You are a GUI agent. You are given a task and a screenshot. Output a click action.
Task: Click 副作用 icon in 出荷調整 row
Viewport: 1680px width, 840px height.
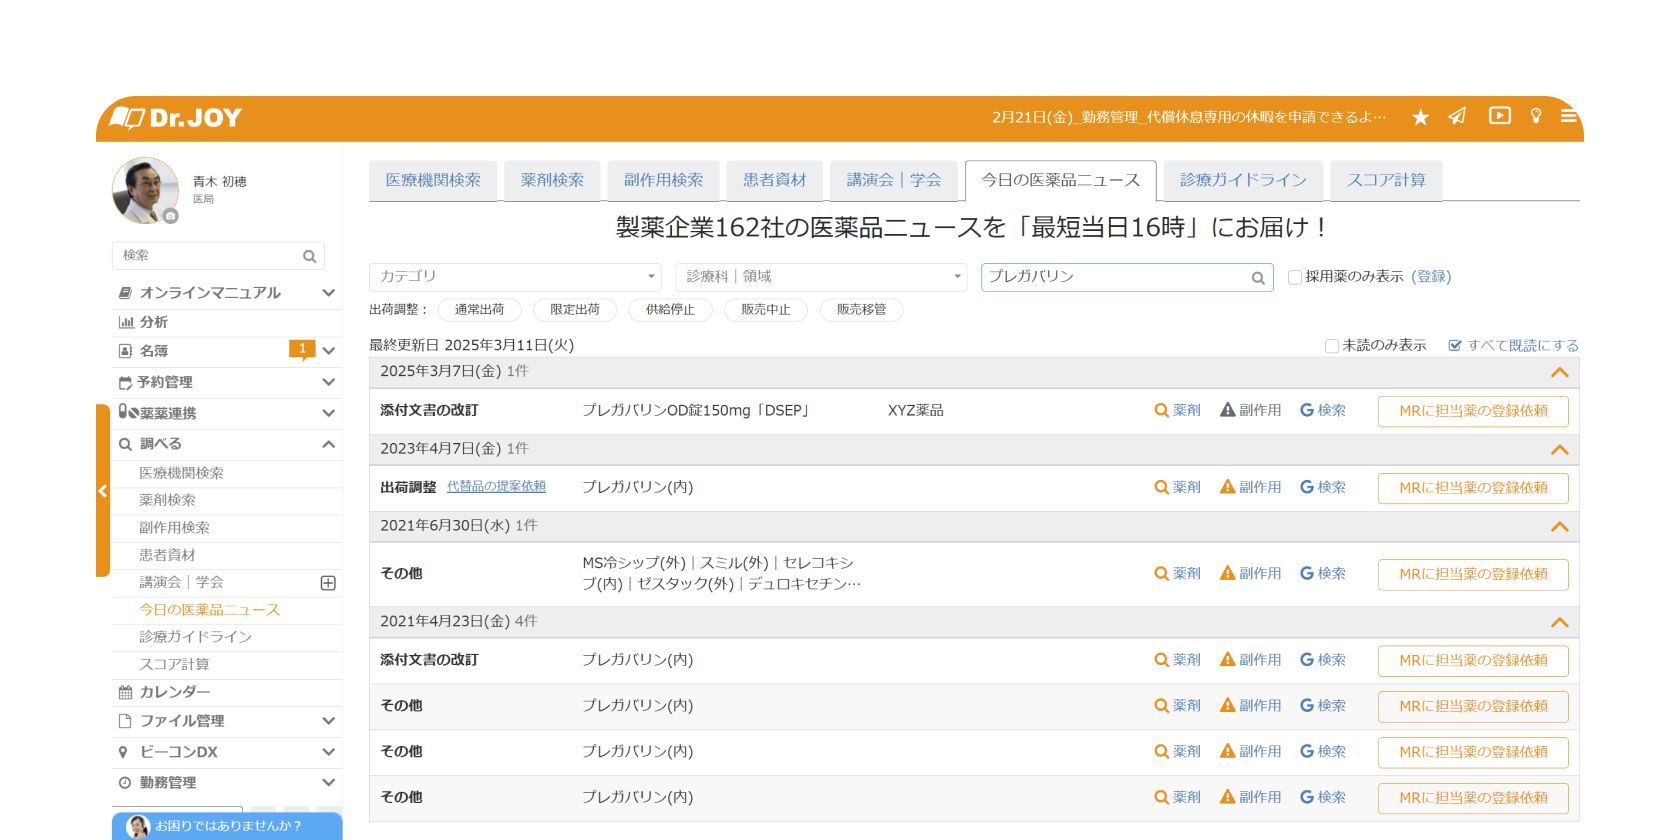coord(1250,487)
